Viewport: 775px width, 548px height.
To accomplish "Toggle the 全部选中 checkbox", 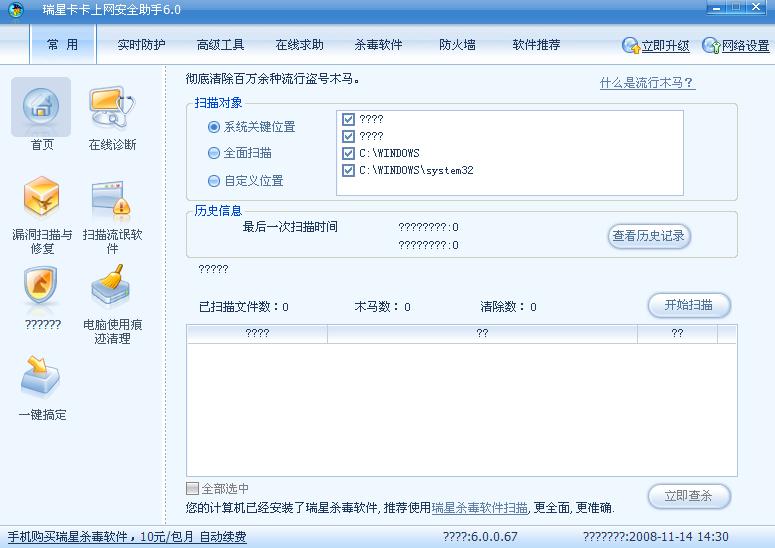I will click(x=192, y=489).
